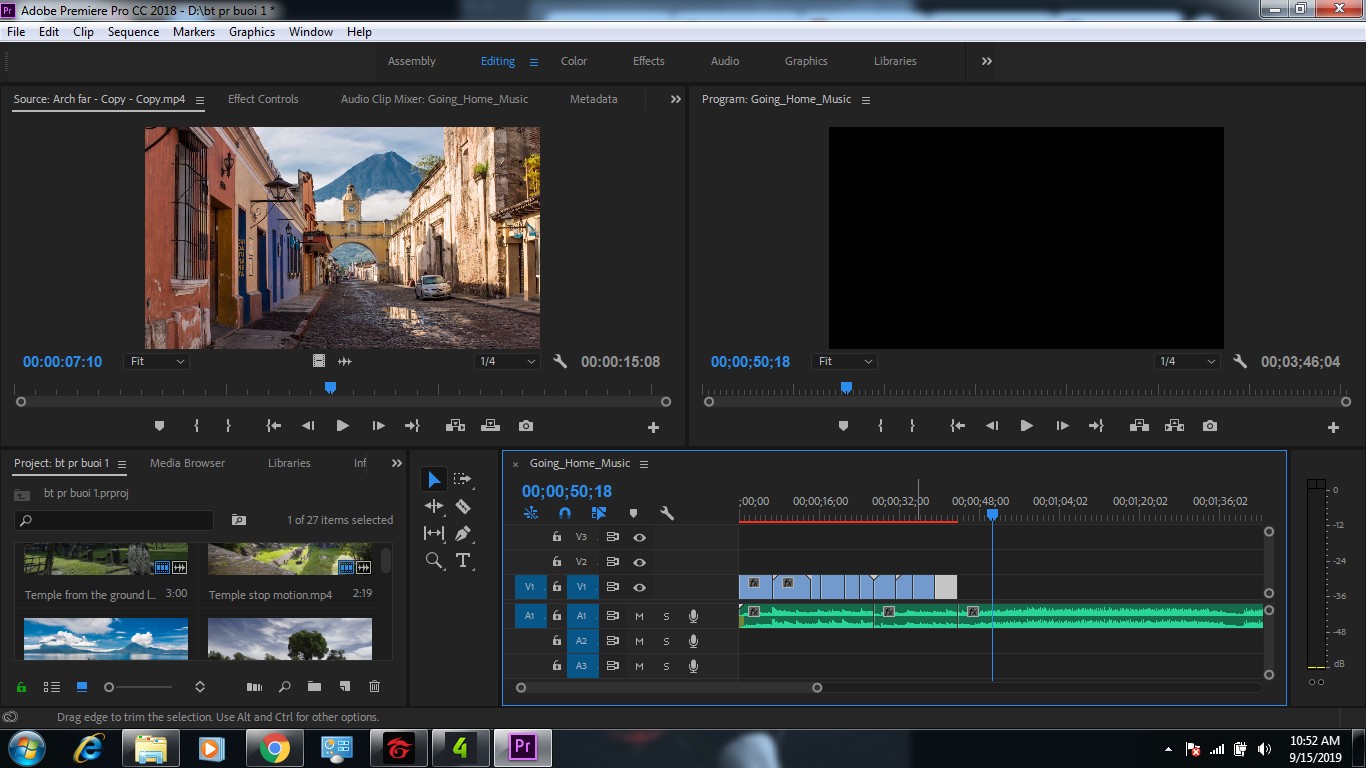Switch to the Media Browser tab
Screen dimensions: 1366x768
187,463
